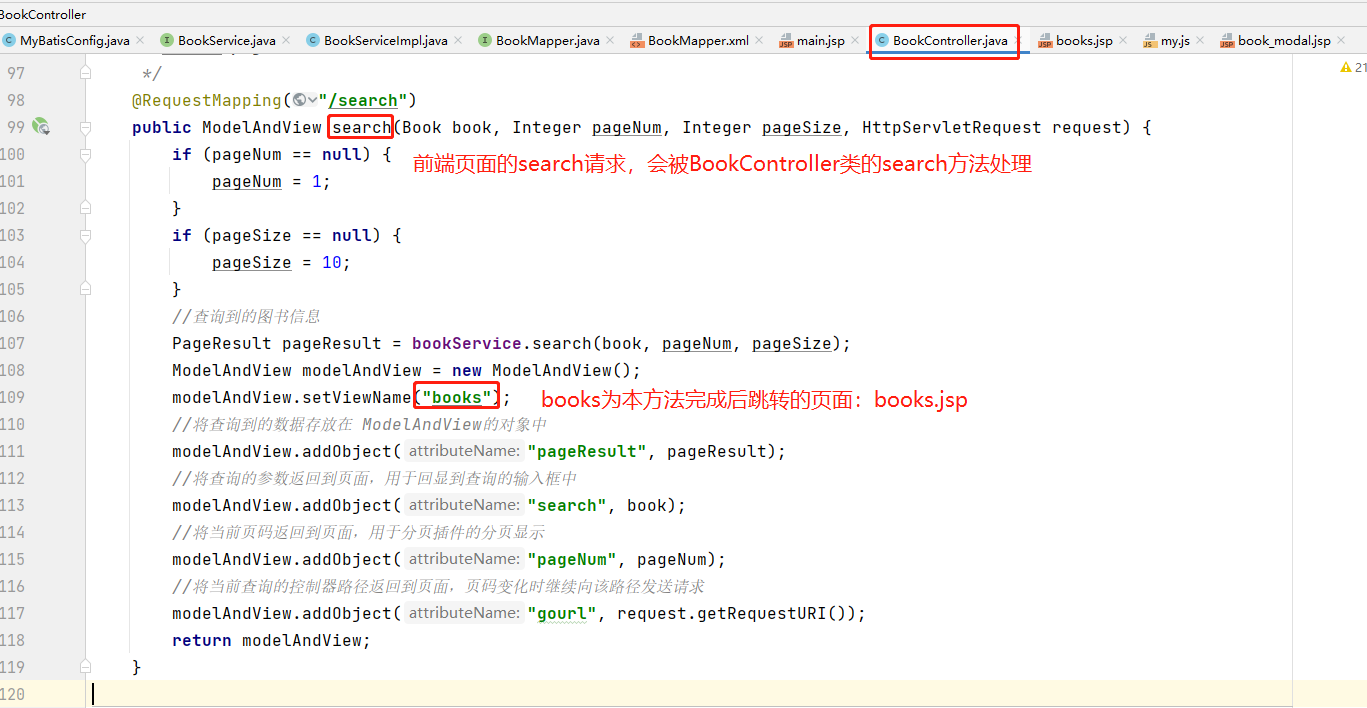Close the books.jsp tab
Screen dimensions: 1367x708
click(1123, 41)
